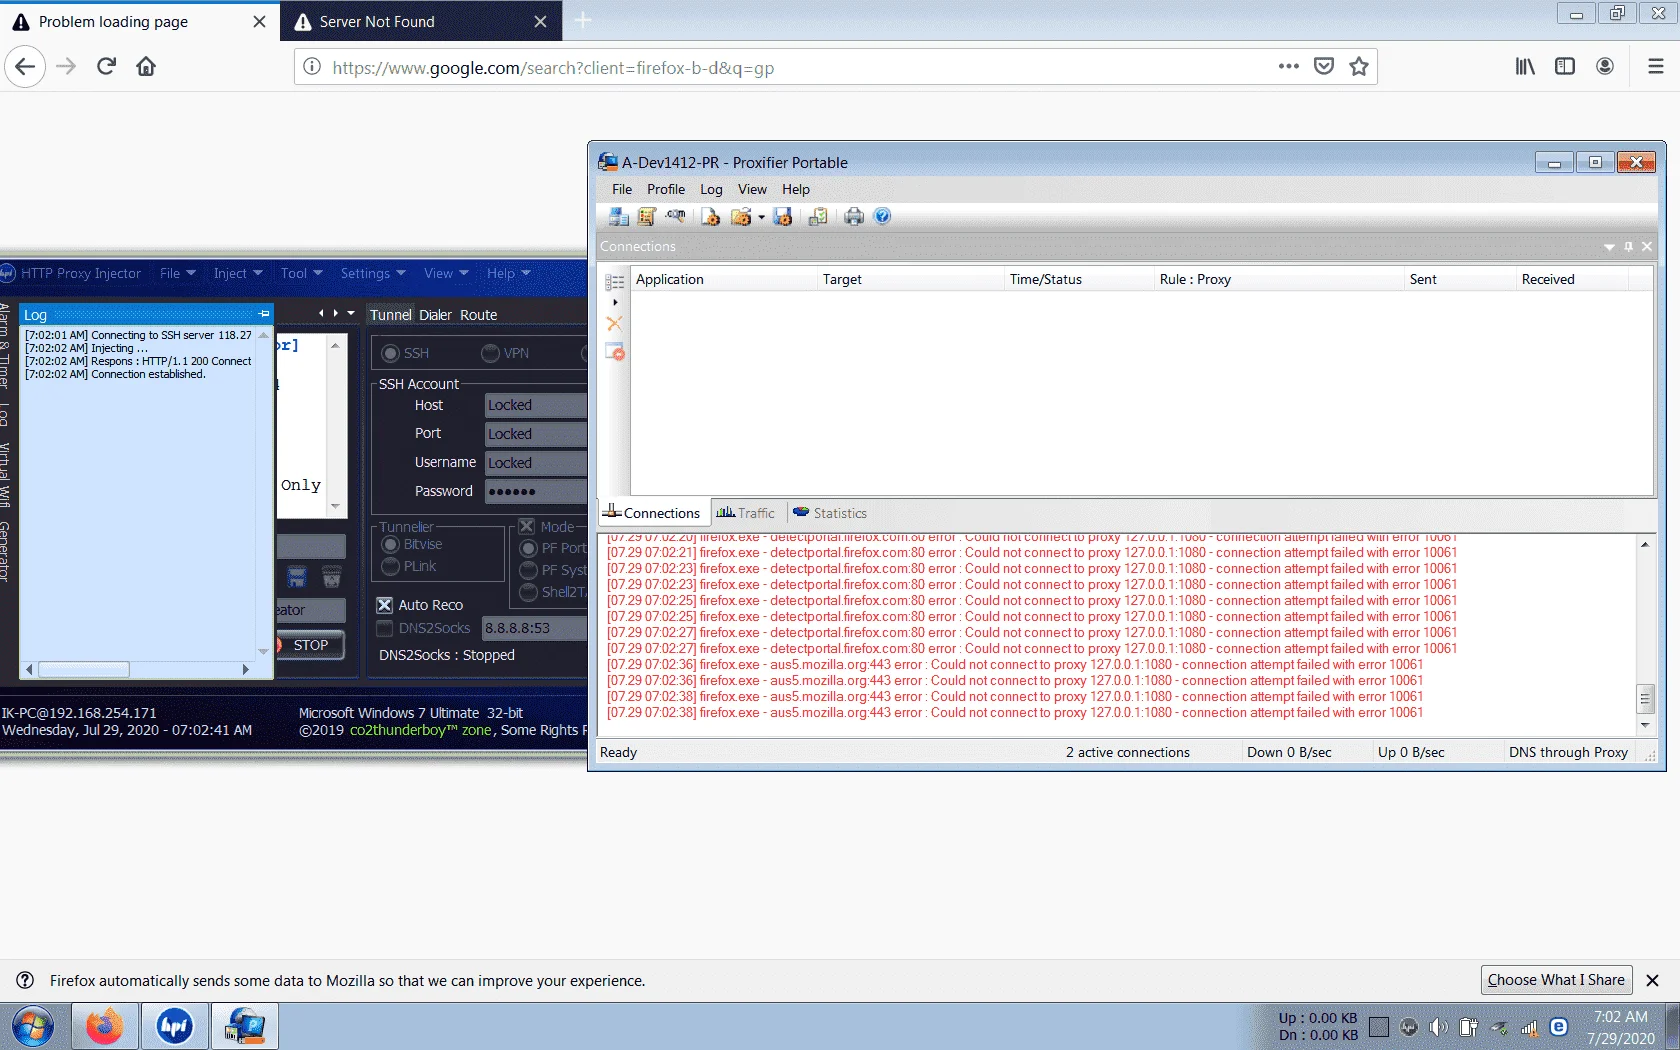The image size is (1680, 1050).
Task: Click the new profile icon in Proxifier toolbar
Action: coord(711,216)
